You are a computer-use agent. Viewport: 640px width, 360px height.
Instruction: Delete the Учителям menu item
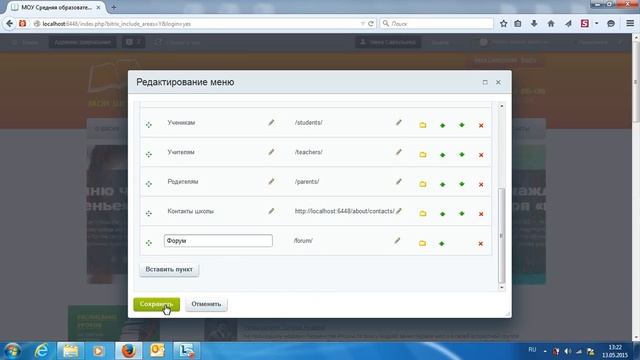click(x=481, y=155)
